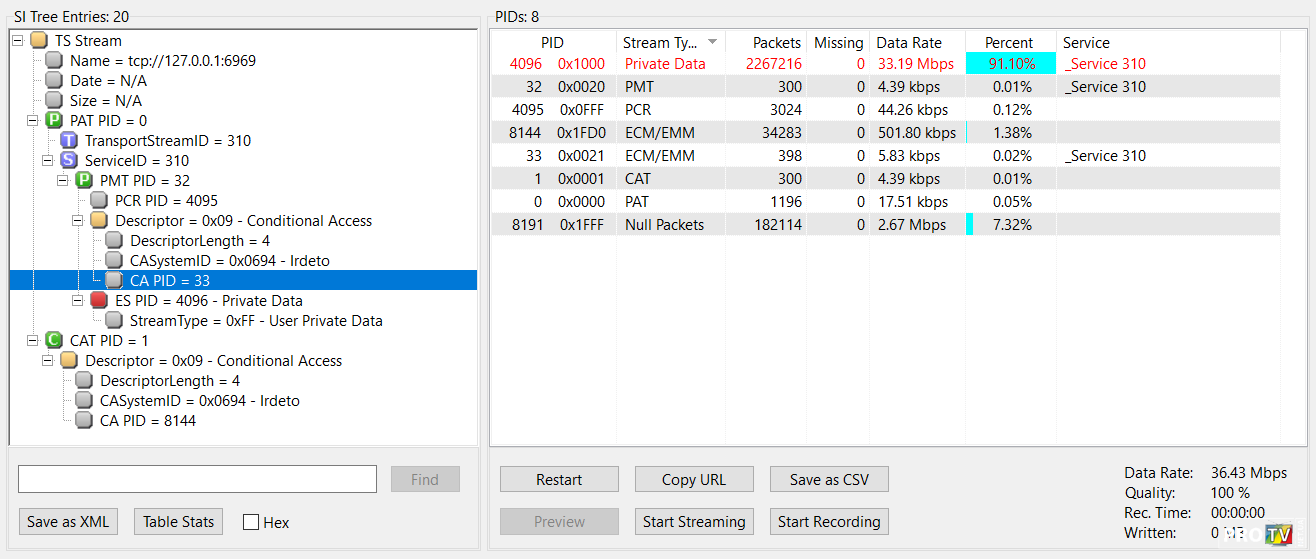Open the Stream Type column filter arrow

click(x=712, y=42)
